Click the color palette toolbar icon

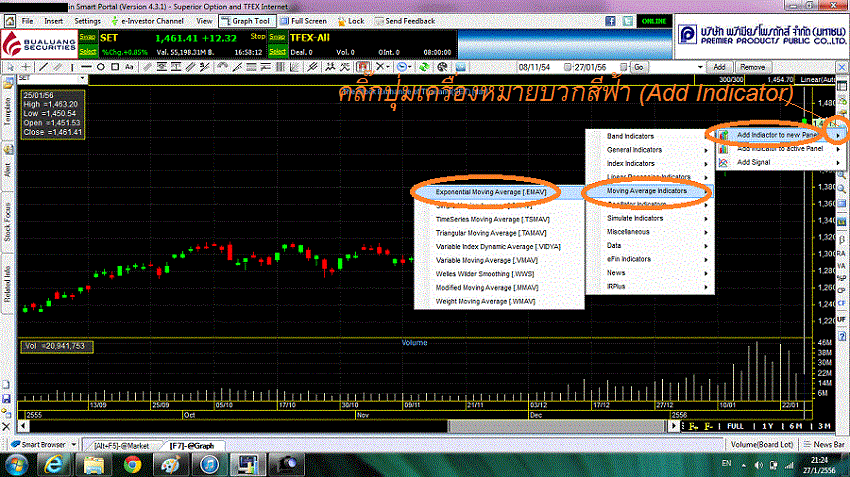[x=442, y=67]
